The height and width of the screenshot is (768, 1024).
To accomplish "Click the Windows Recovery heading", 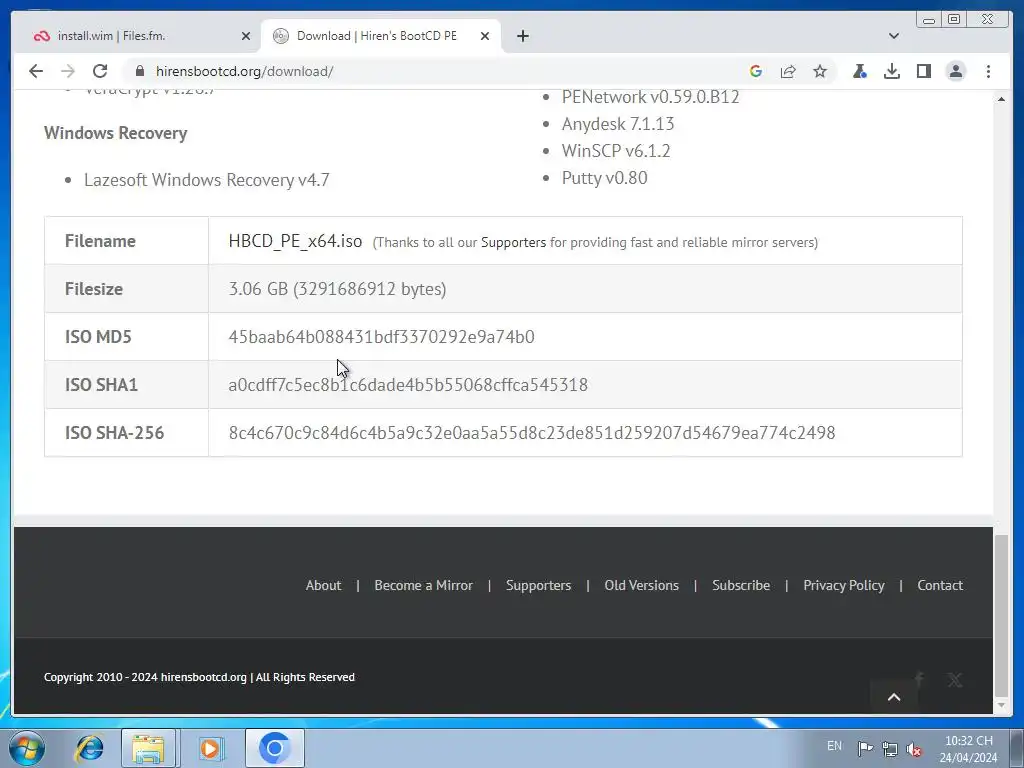I will [x=116, y=133].
